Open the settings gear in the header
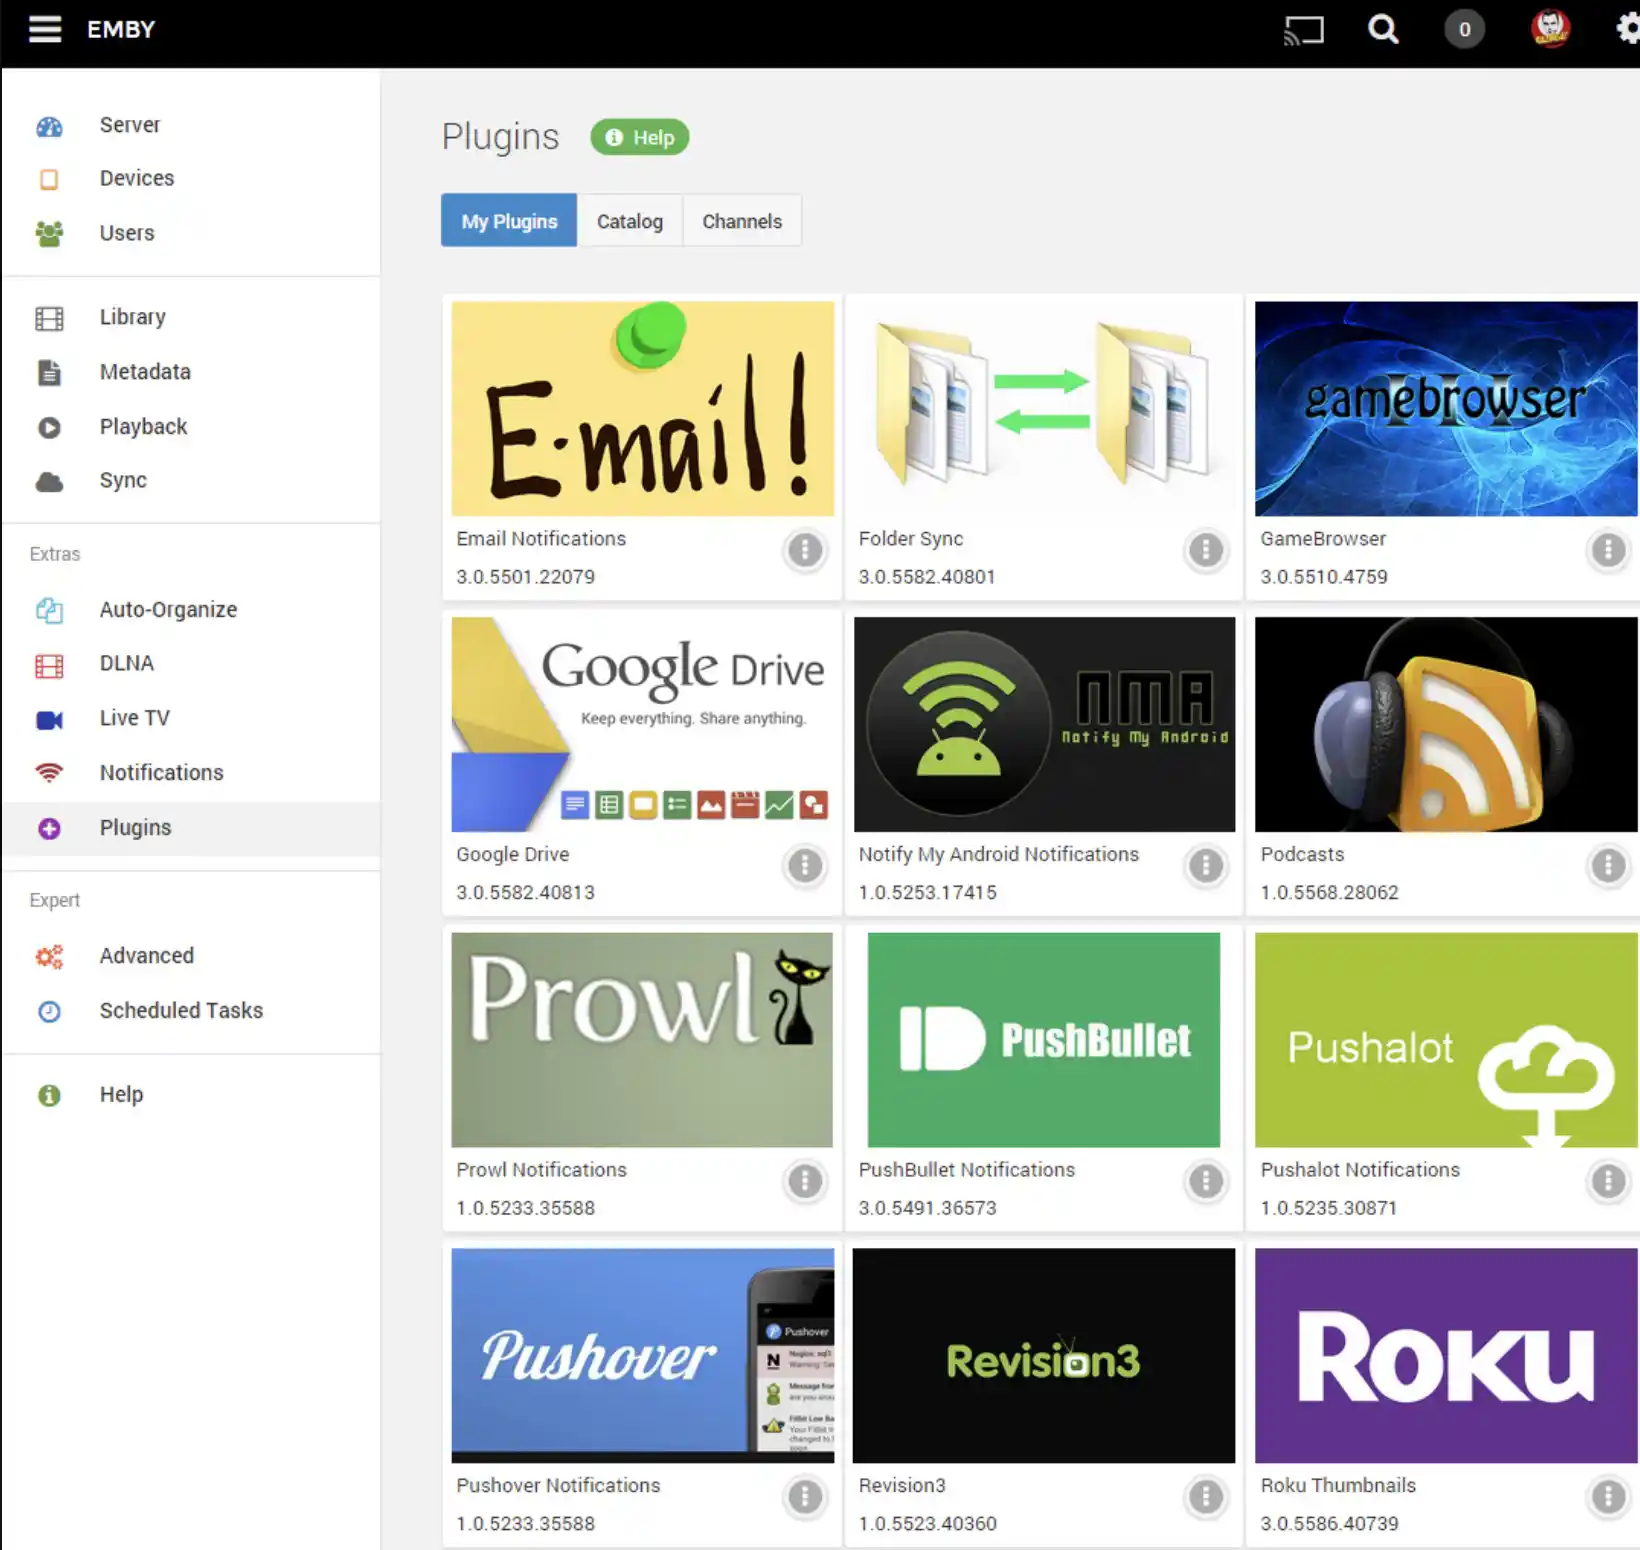The height and width of the screenshot is (1550, 1640). coord(1628,29)
